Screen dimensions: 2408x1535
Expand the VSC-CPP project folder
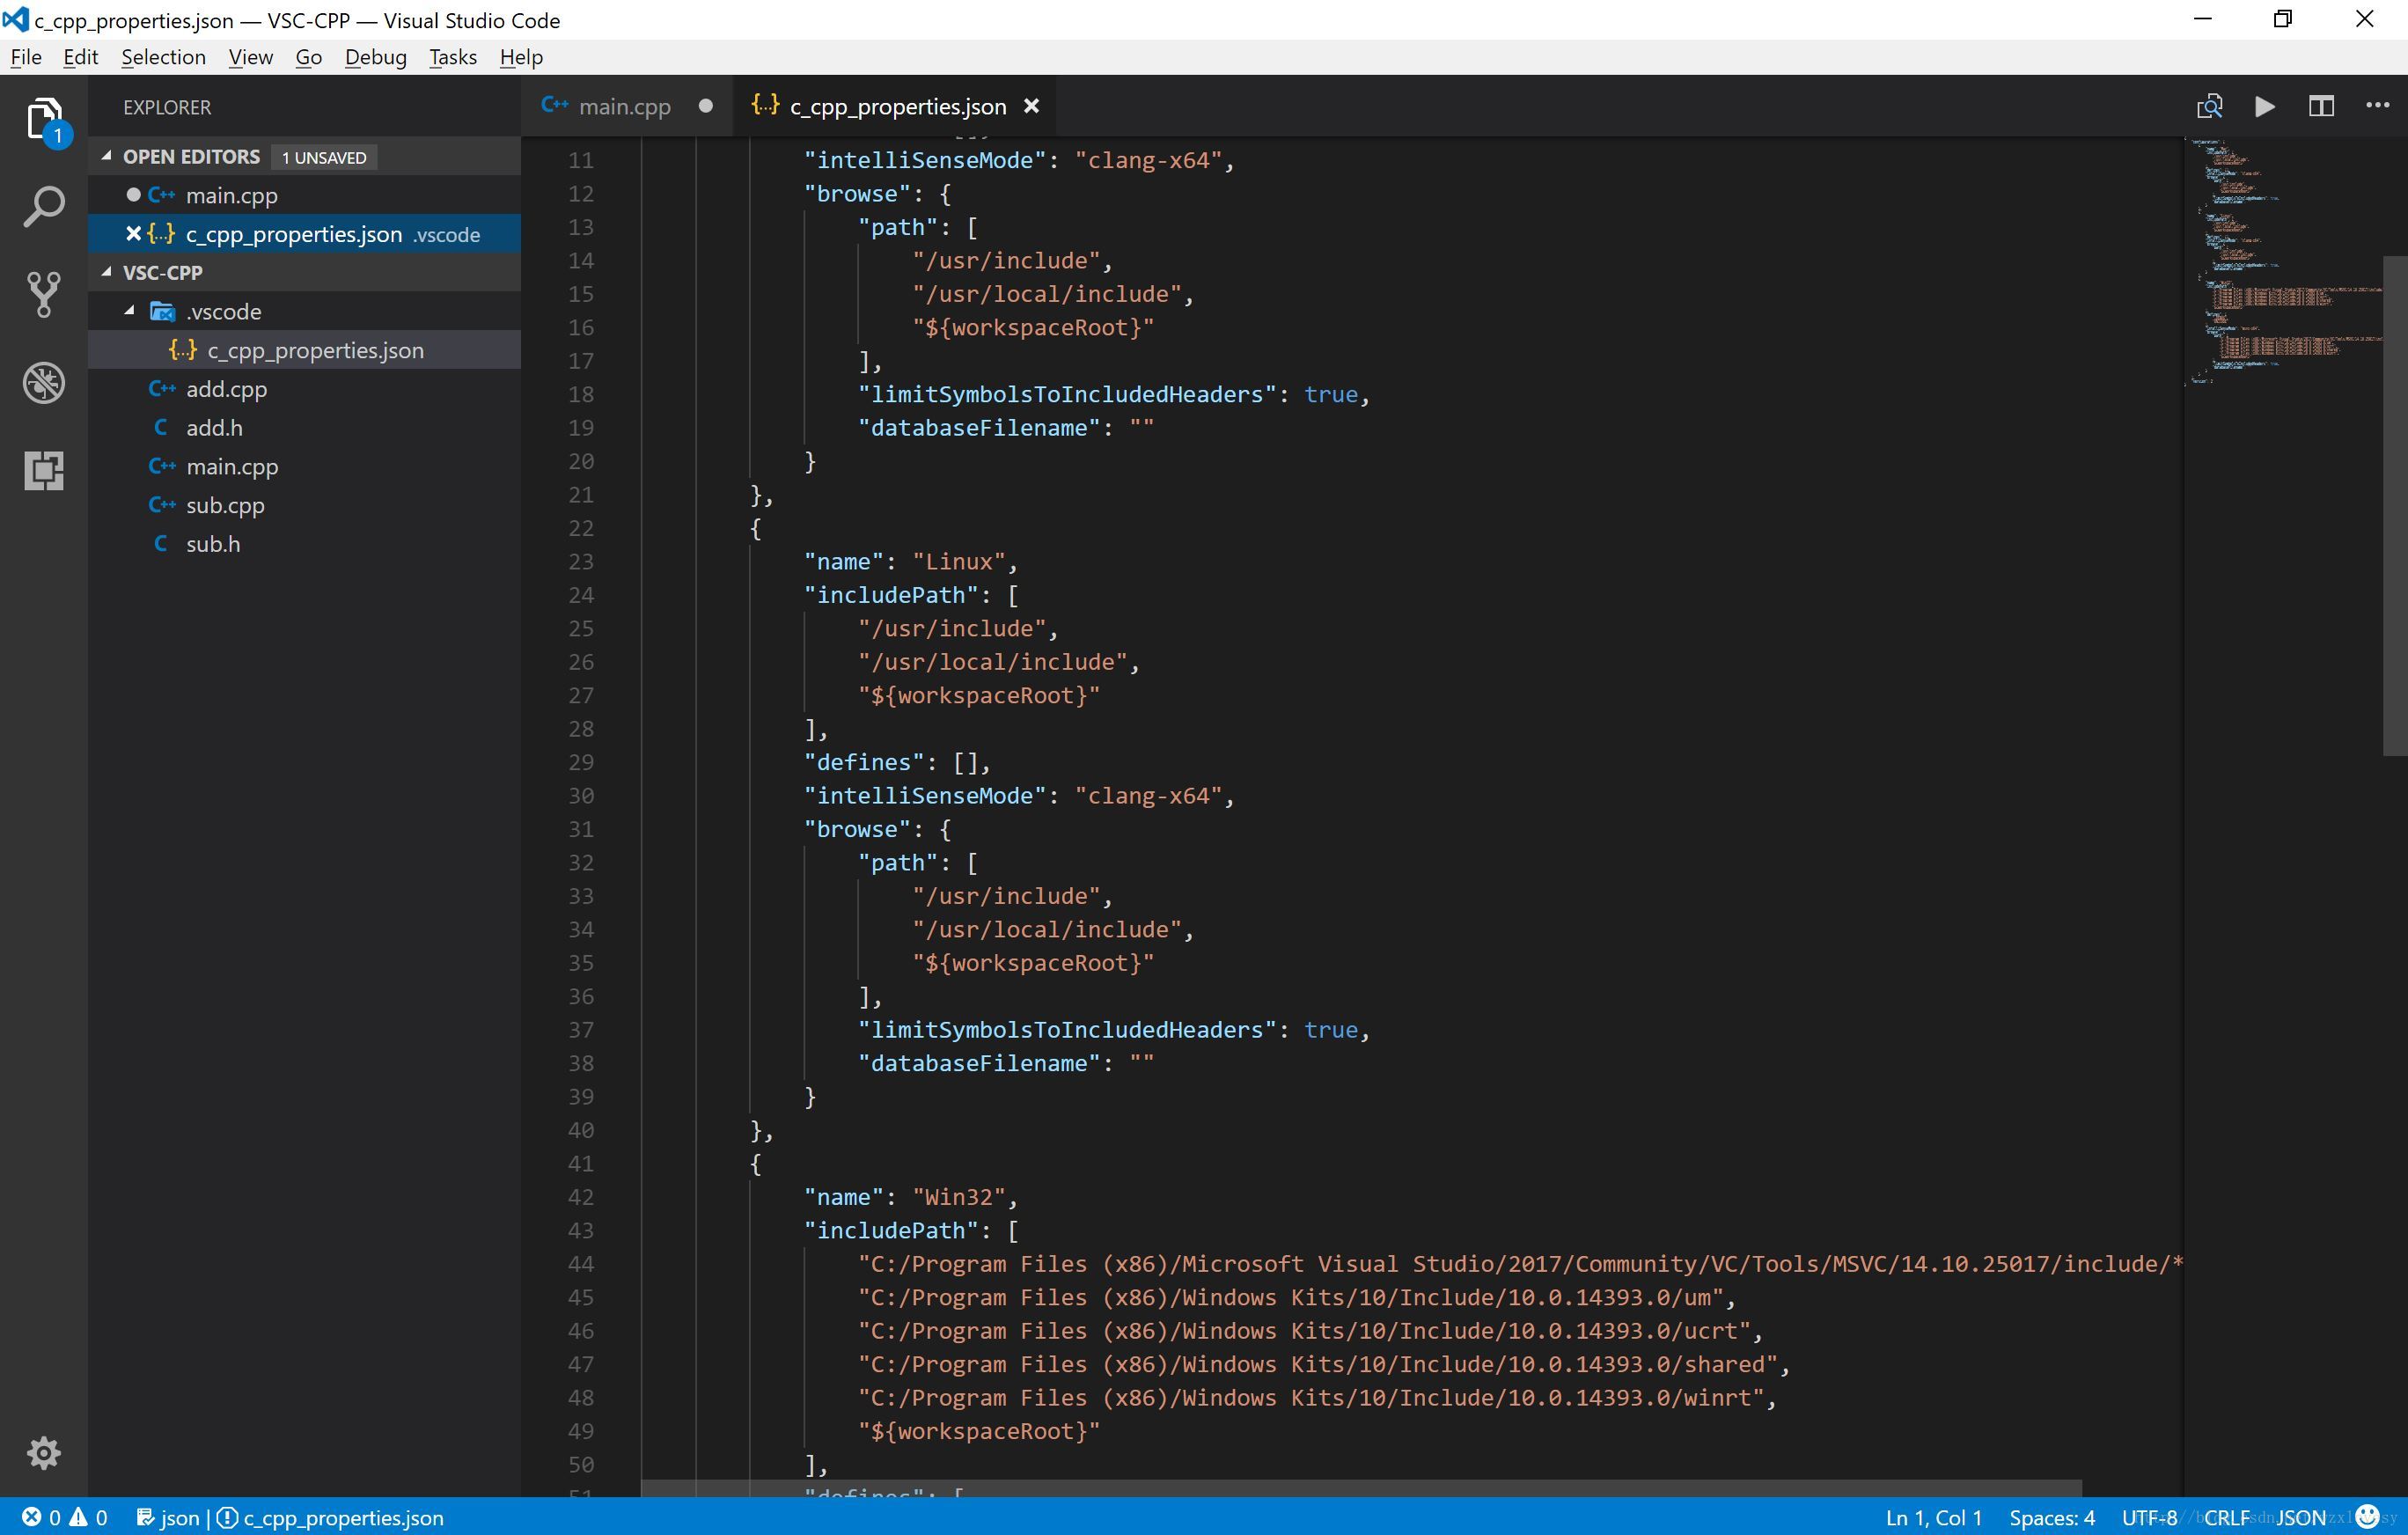(x=113, y=272)
